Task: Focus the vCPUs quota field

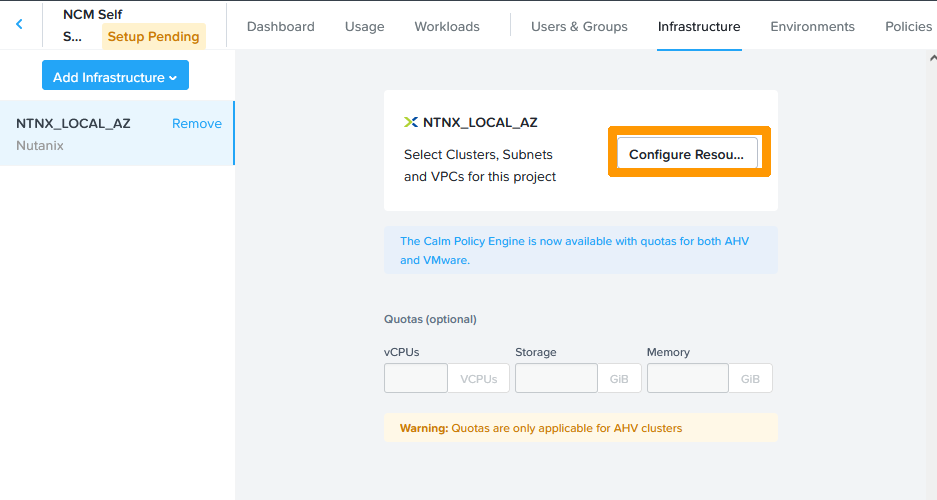Action: (x=416, y=379)
